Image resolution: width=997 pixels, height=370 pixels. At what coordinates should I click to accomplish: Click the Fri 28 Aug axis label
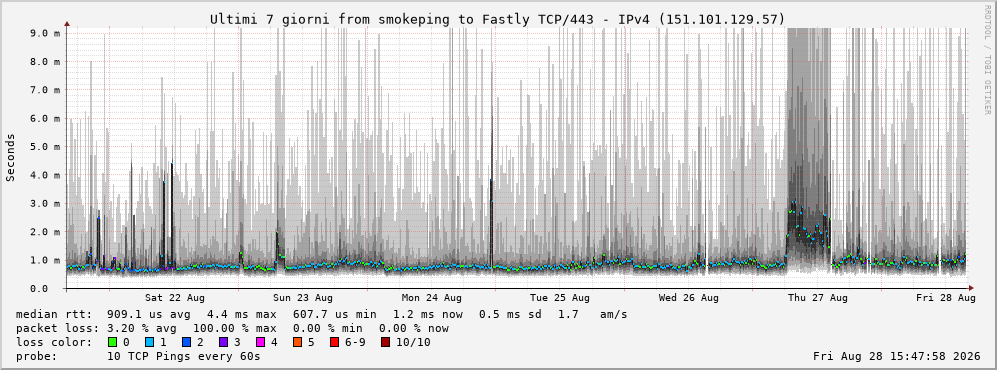click(945, 298)
